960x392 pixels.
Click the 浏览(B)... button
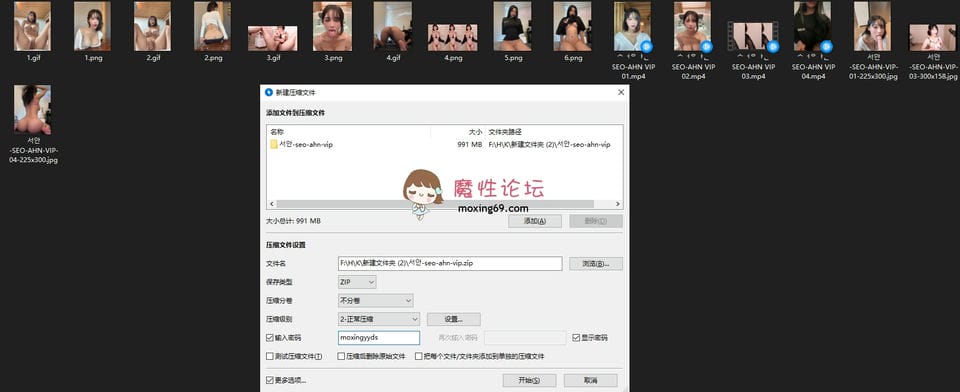pyautogui.click(x=596, y=263)
